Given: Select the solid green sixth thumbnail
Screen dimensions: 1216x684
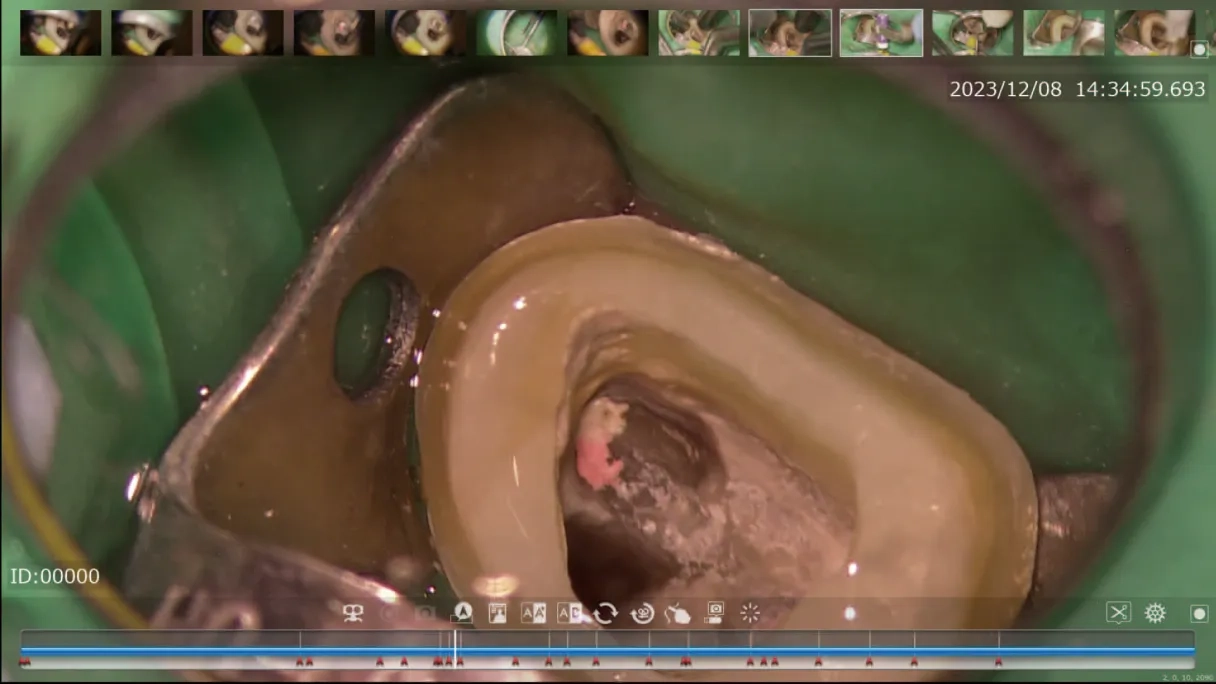Looking at the screenshot, I should tap(516, 32).
